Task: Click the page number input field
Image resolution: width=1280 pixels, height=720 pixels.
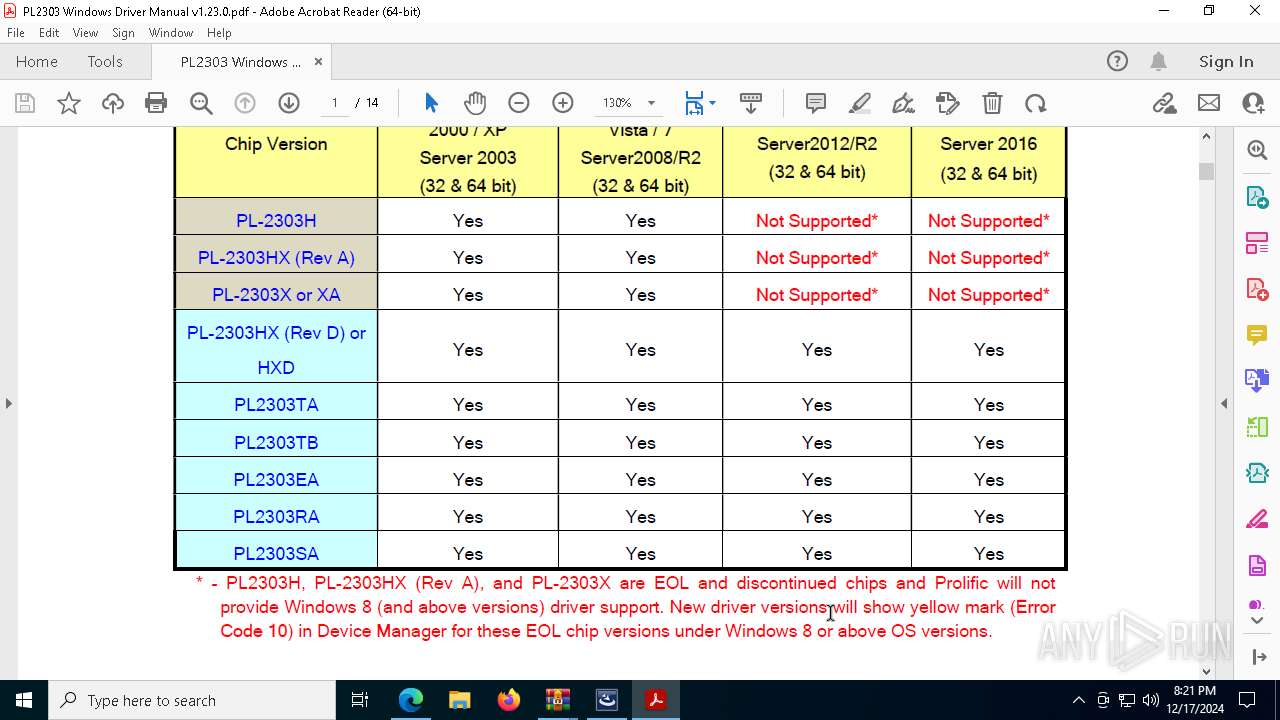Action: click(335, 103)
